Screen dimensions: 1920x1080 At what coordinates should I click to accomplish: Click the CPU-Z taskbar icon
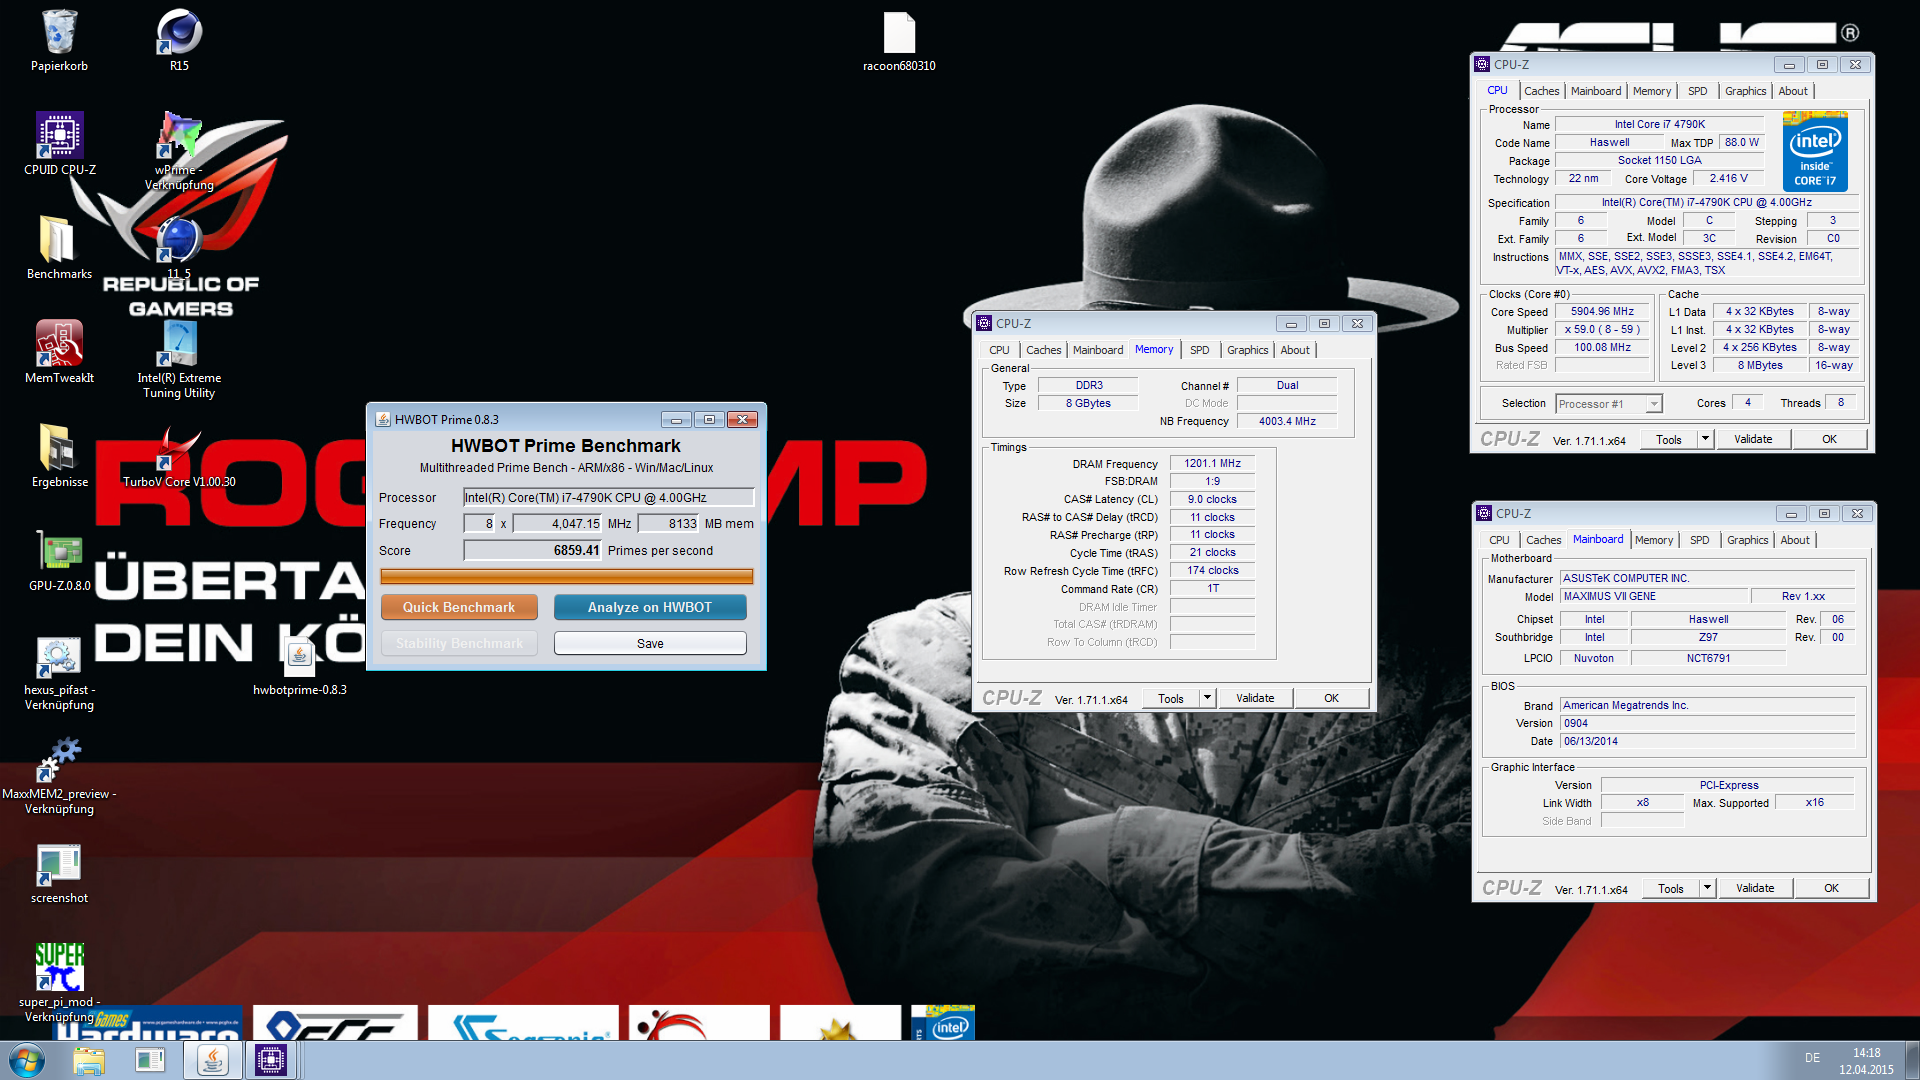pos(271,1060)
